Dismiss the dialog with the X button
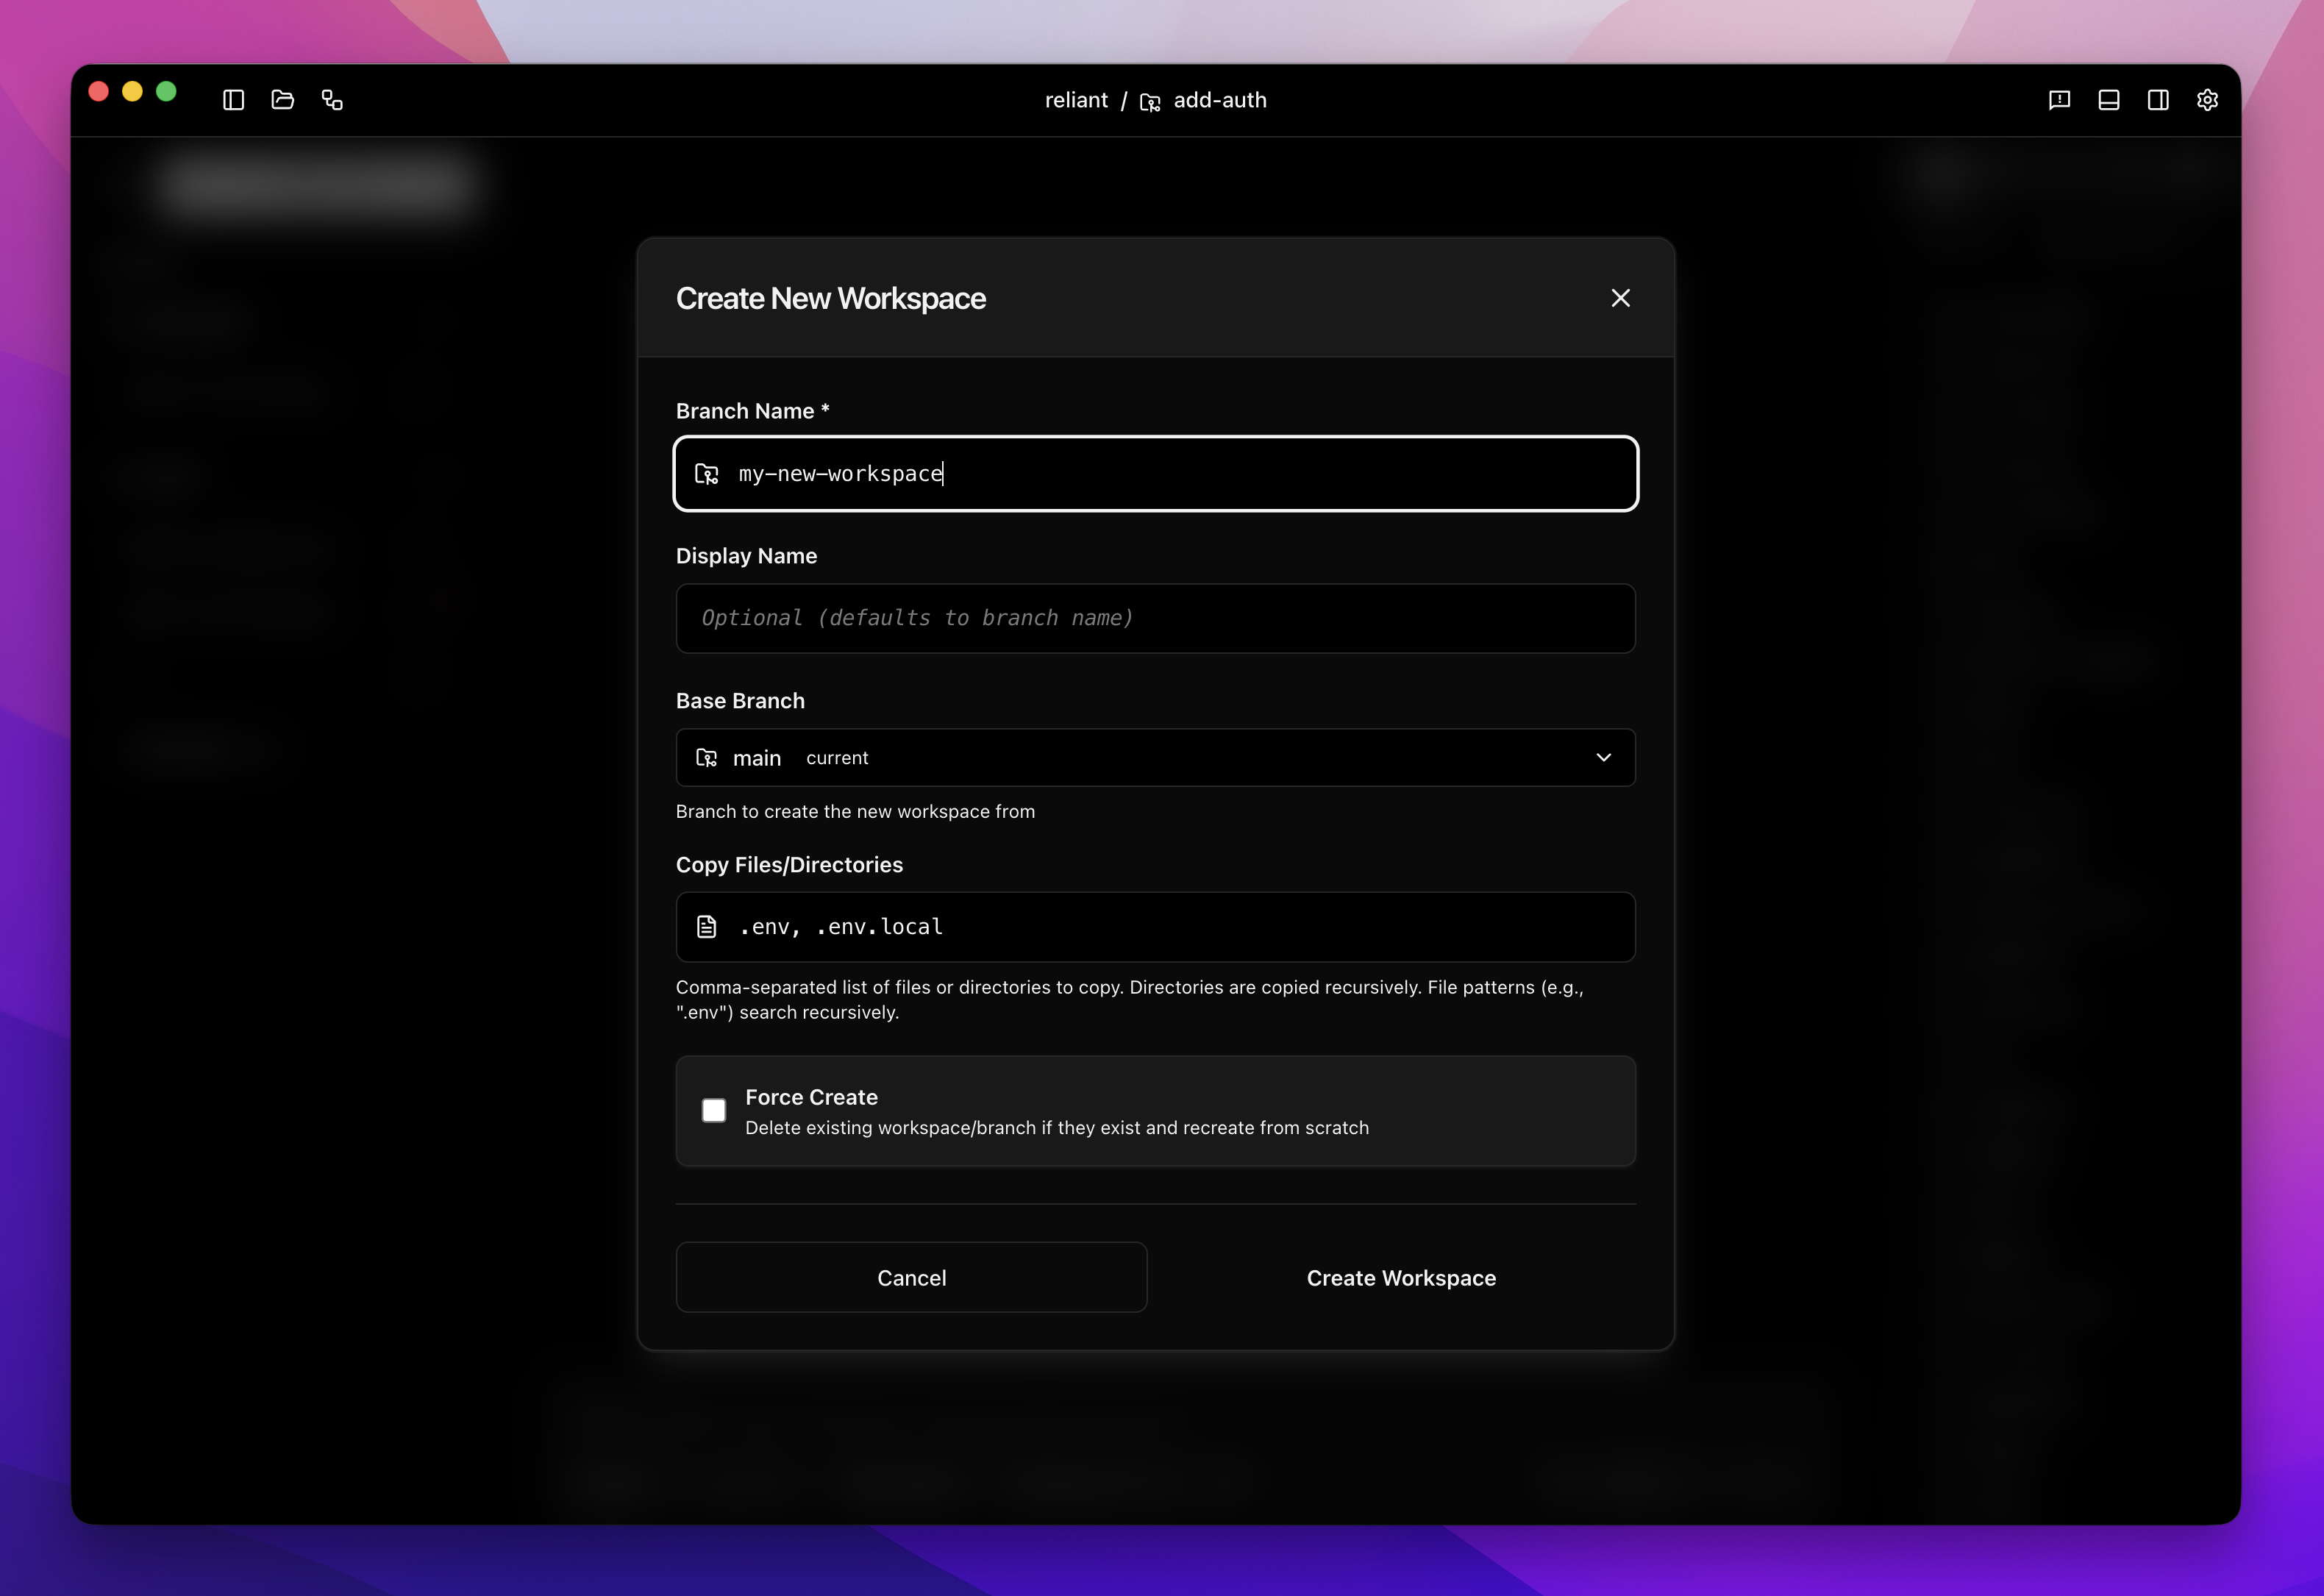This screenshot has width=2324, height=1596. pyautogui.click(x=1620, y=297)
